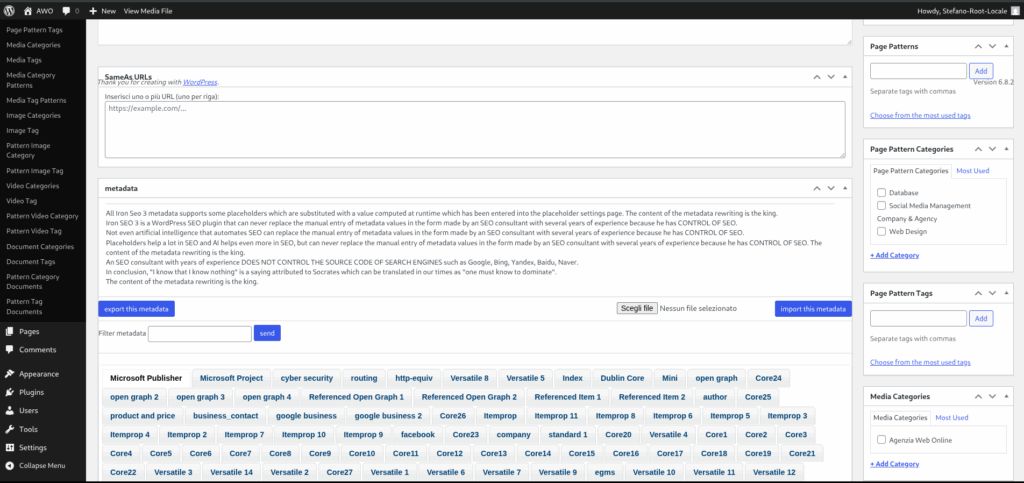Select the Dublin Core tab
The height and width of the screenshot is (483, 1024).
[622, 378]
